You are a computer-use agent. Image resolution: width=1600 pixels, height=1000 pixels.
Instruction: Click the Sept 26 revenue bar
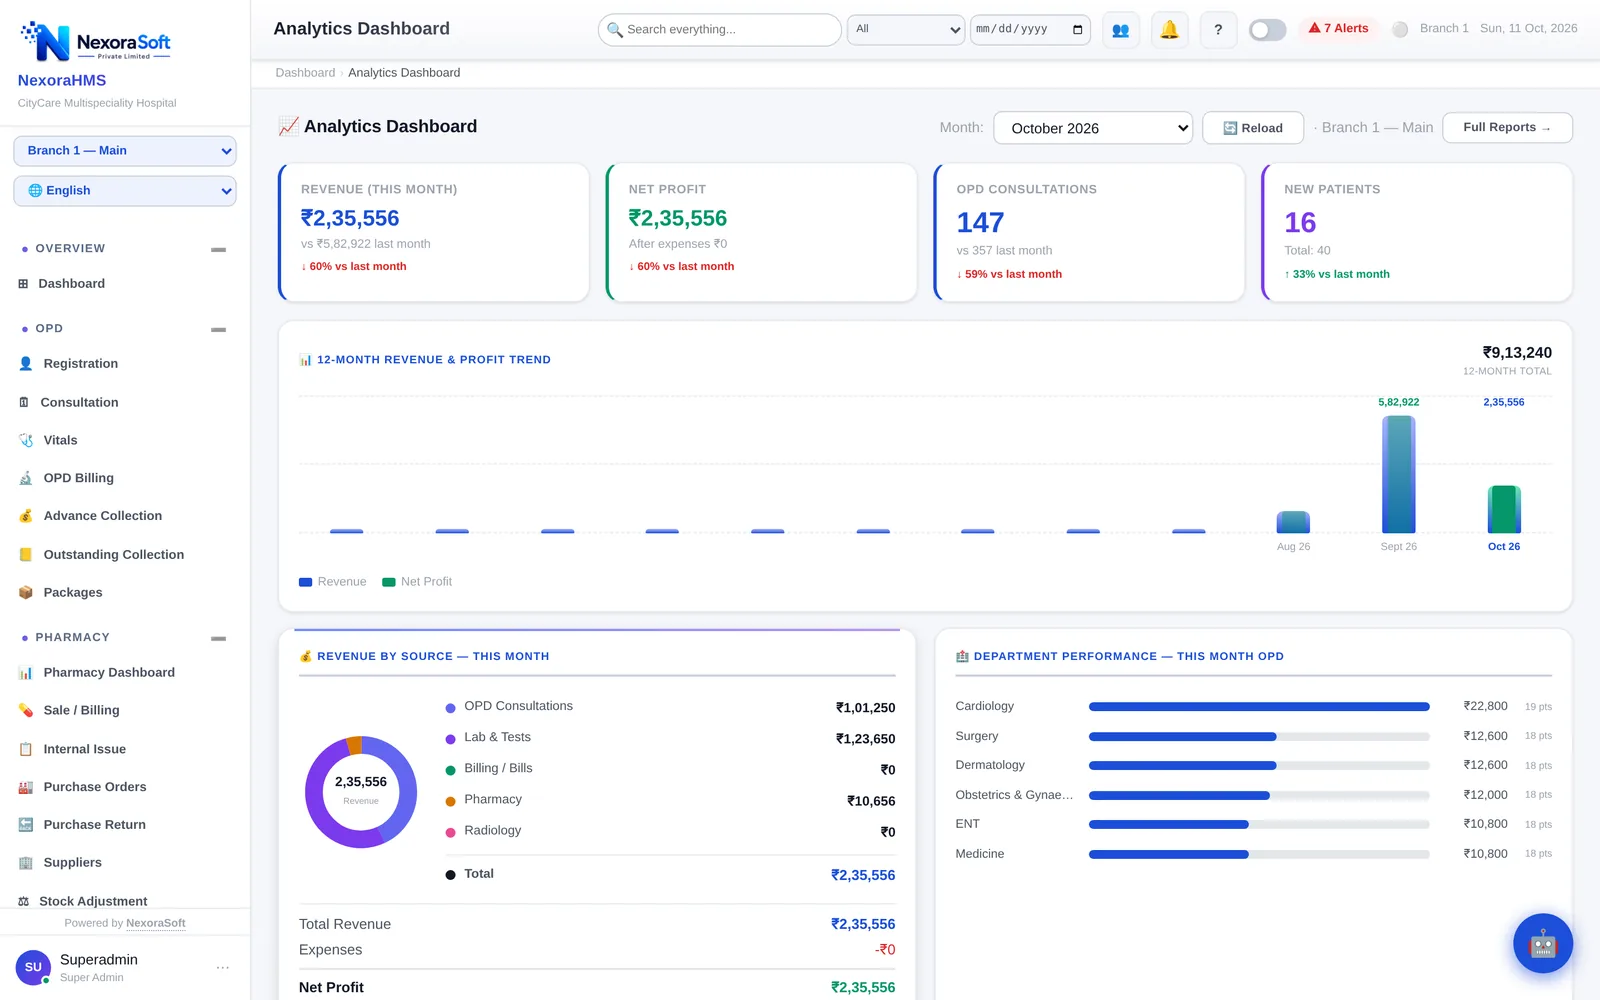point(1398,474)
